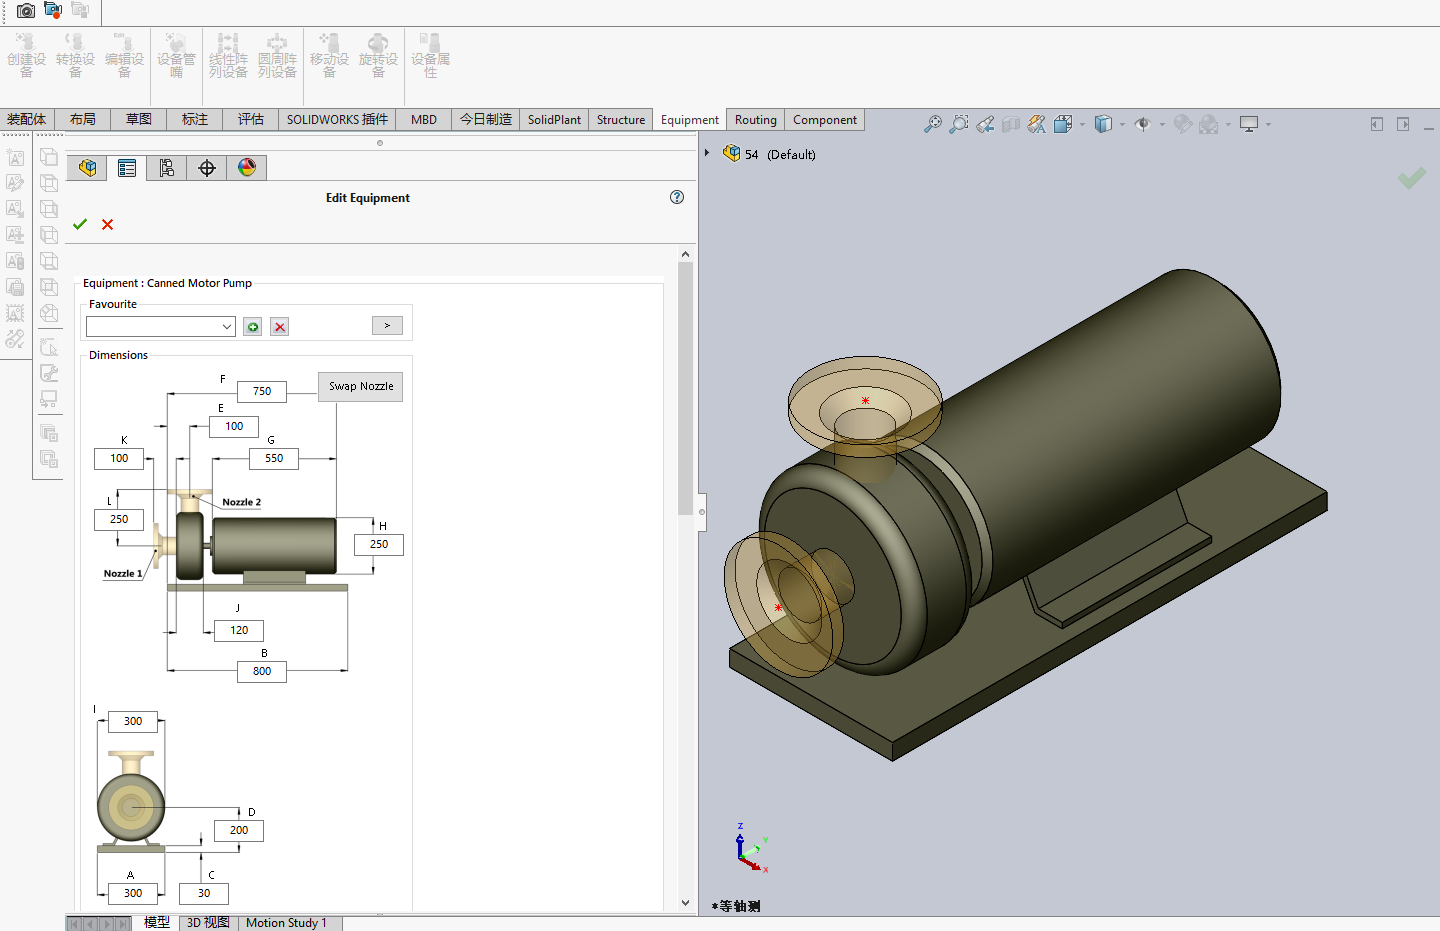
Task: Click the C dimension field 30
Action: (x=204, y=893)
